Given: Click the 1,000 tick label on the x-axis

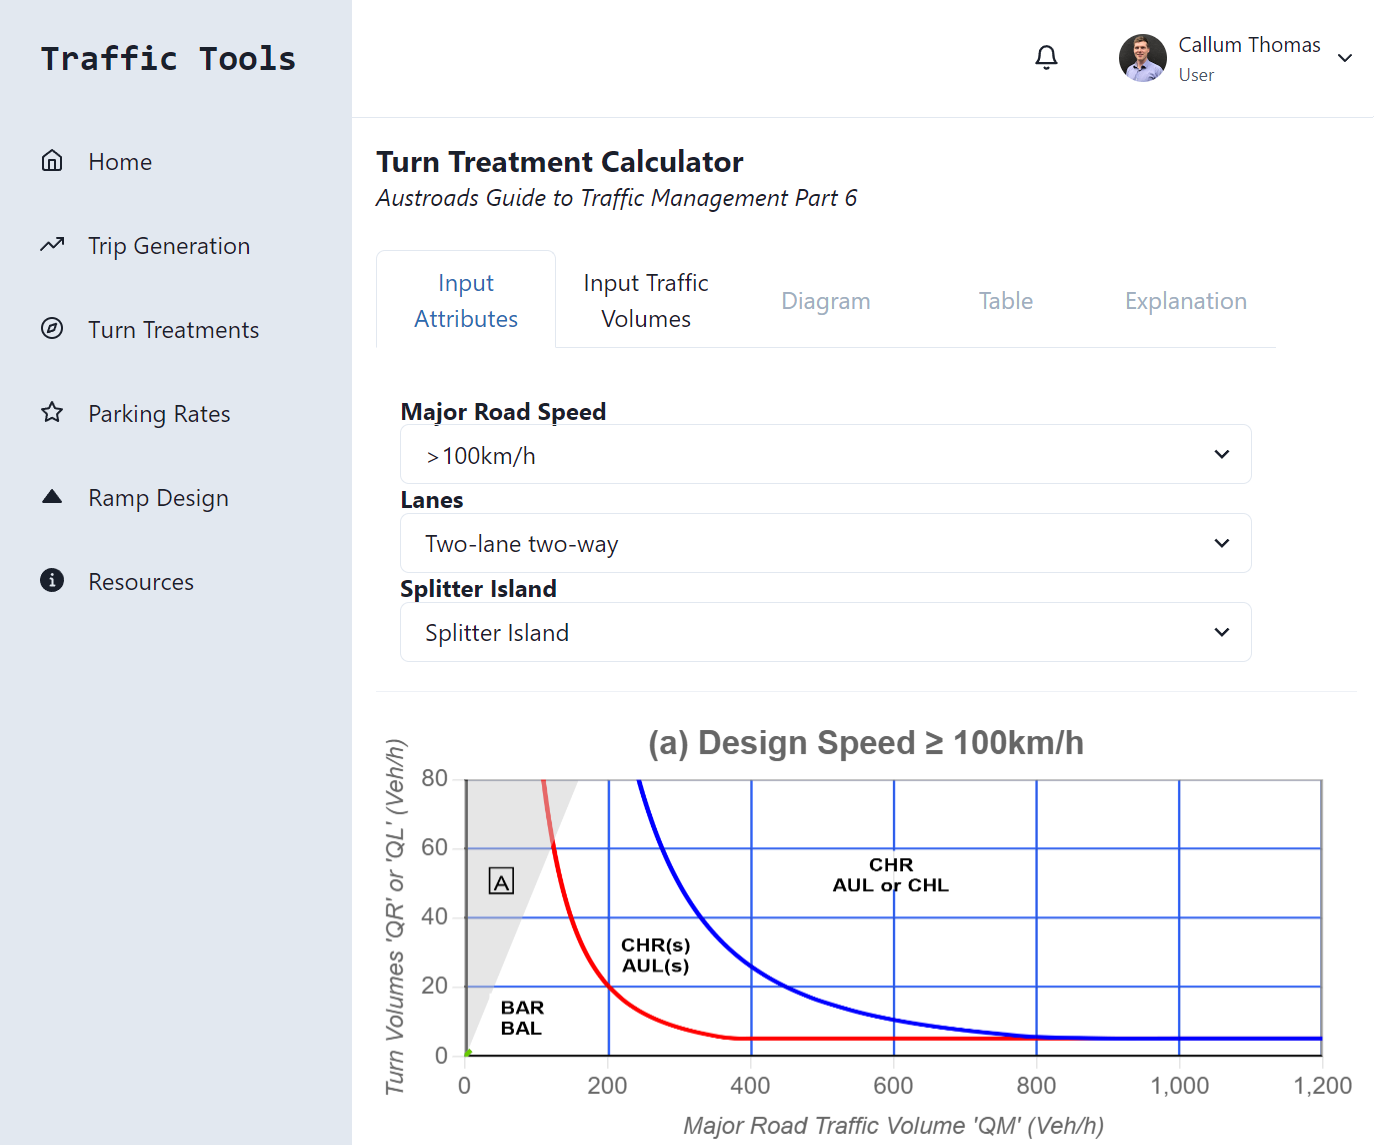Looking at the screenshot, I should pyautogui.click(x=1180, y=1086).
